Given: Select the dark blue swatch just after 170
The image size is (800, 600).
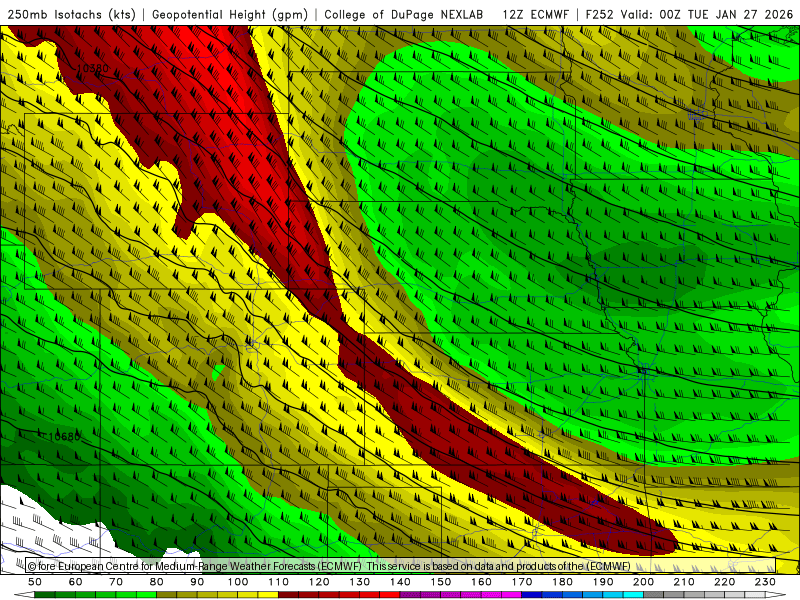Looking at the screenshot, I should point(532,595).
